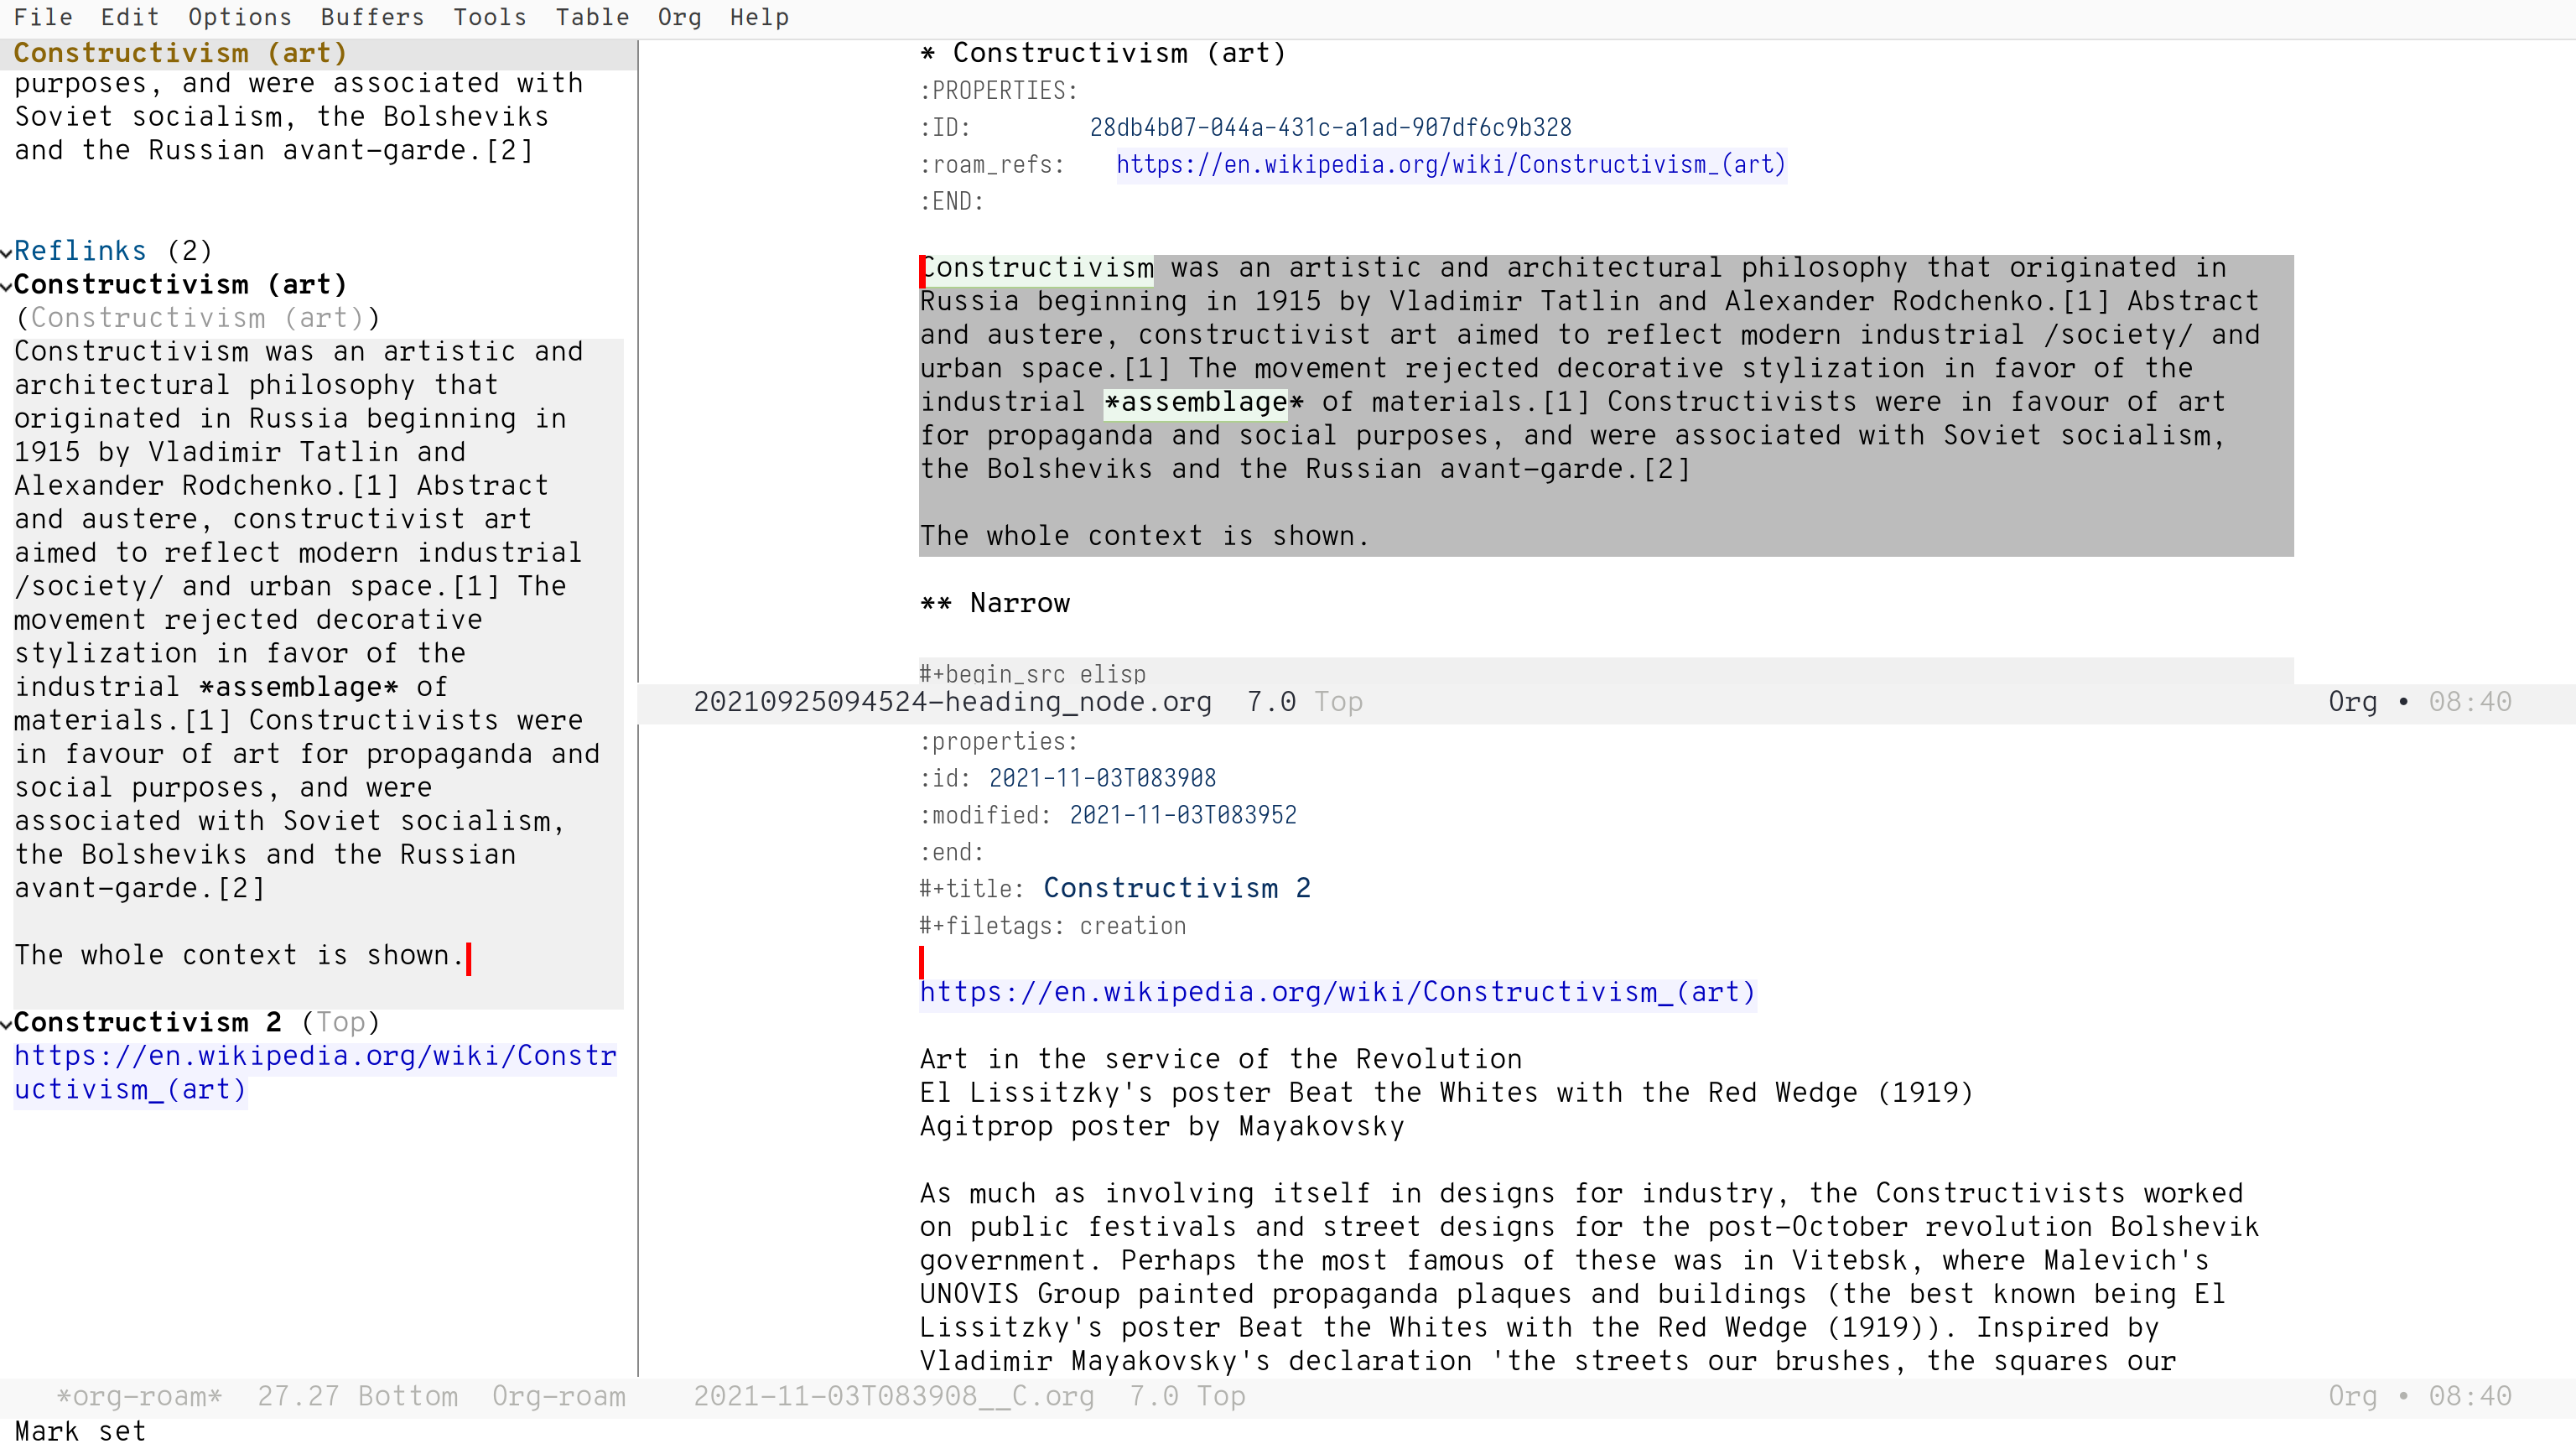The image size is (2576, 1449).
Task: Click the 08:40 clock in the mode line
Action: pyautogui.click(x=2470, y=702)
